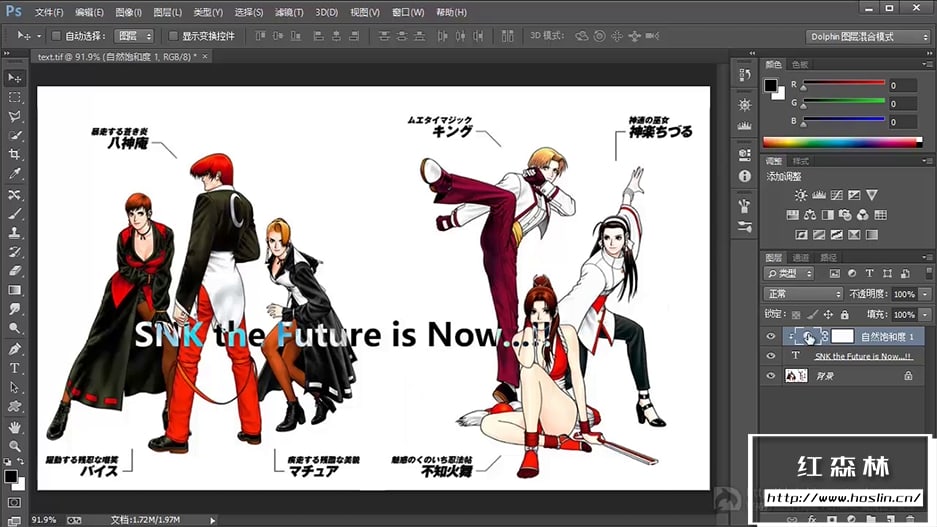Open the 类型 layer filter dropdown

789,273
